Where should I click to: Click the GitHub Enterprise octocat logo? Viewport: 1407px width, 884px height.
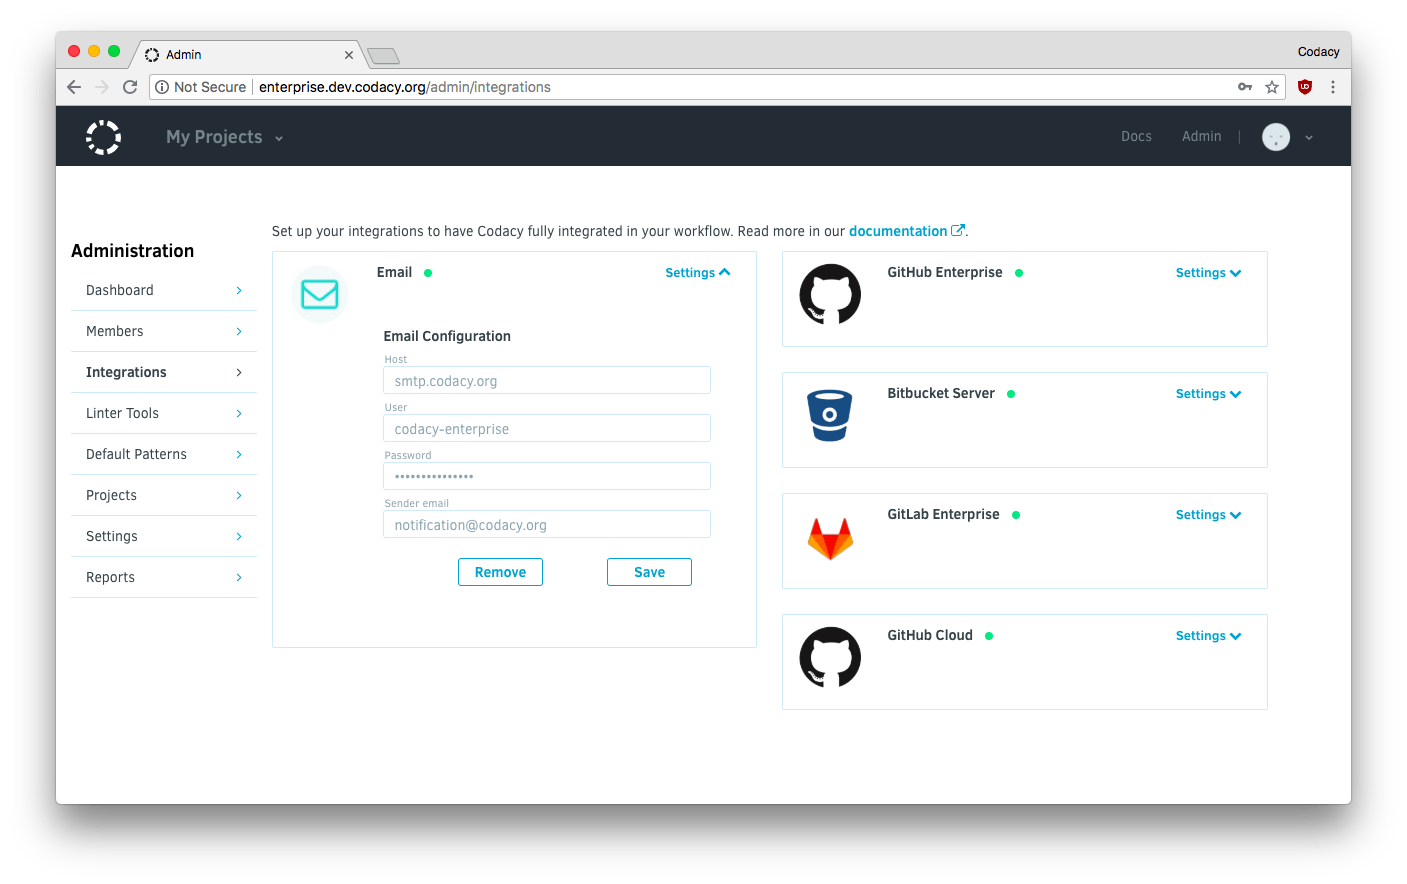[x=830, y=294]
